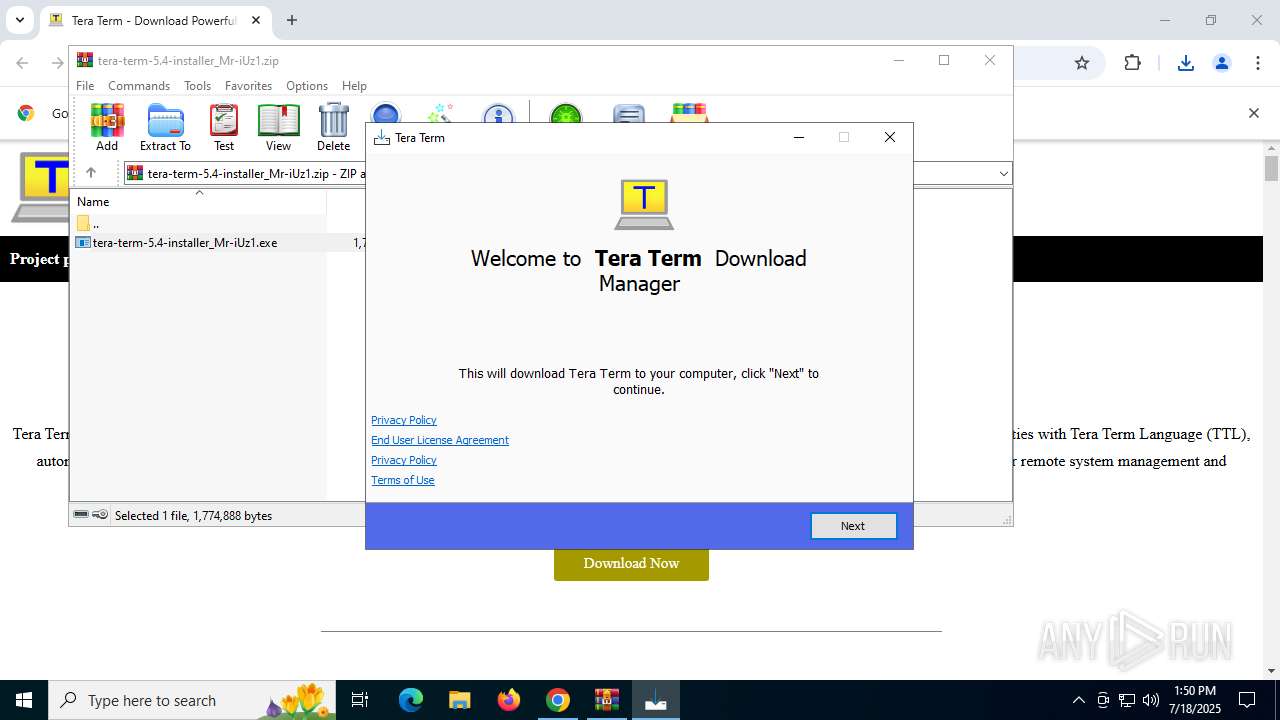Open the notification center icon
Screen dimensions: 1280x720
(1247, 700)
